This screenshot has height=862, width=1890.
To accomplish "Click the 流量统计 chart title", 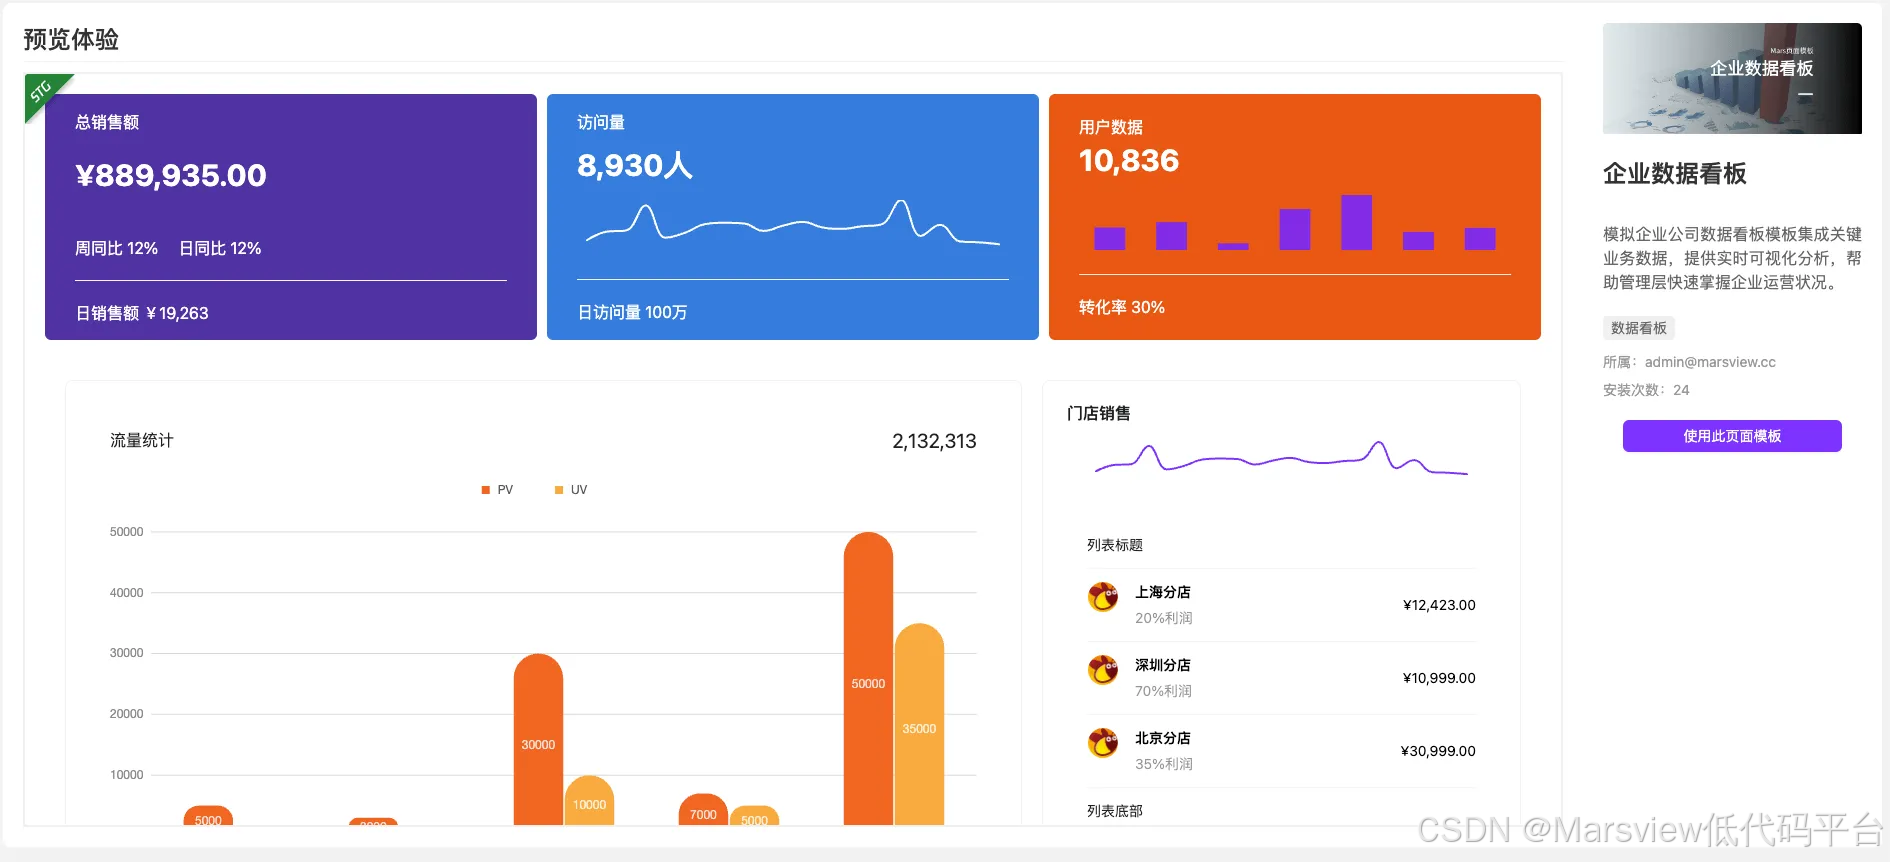I will [142, 440].
